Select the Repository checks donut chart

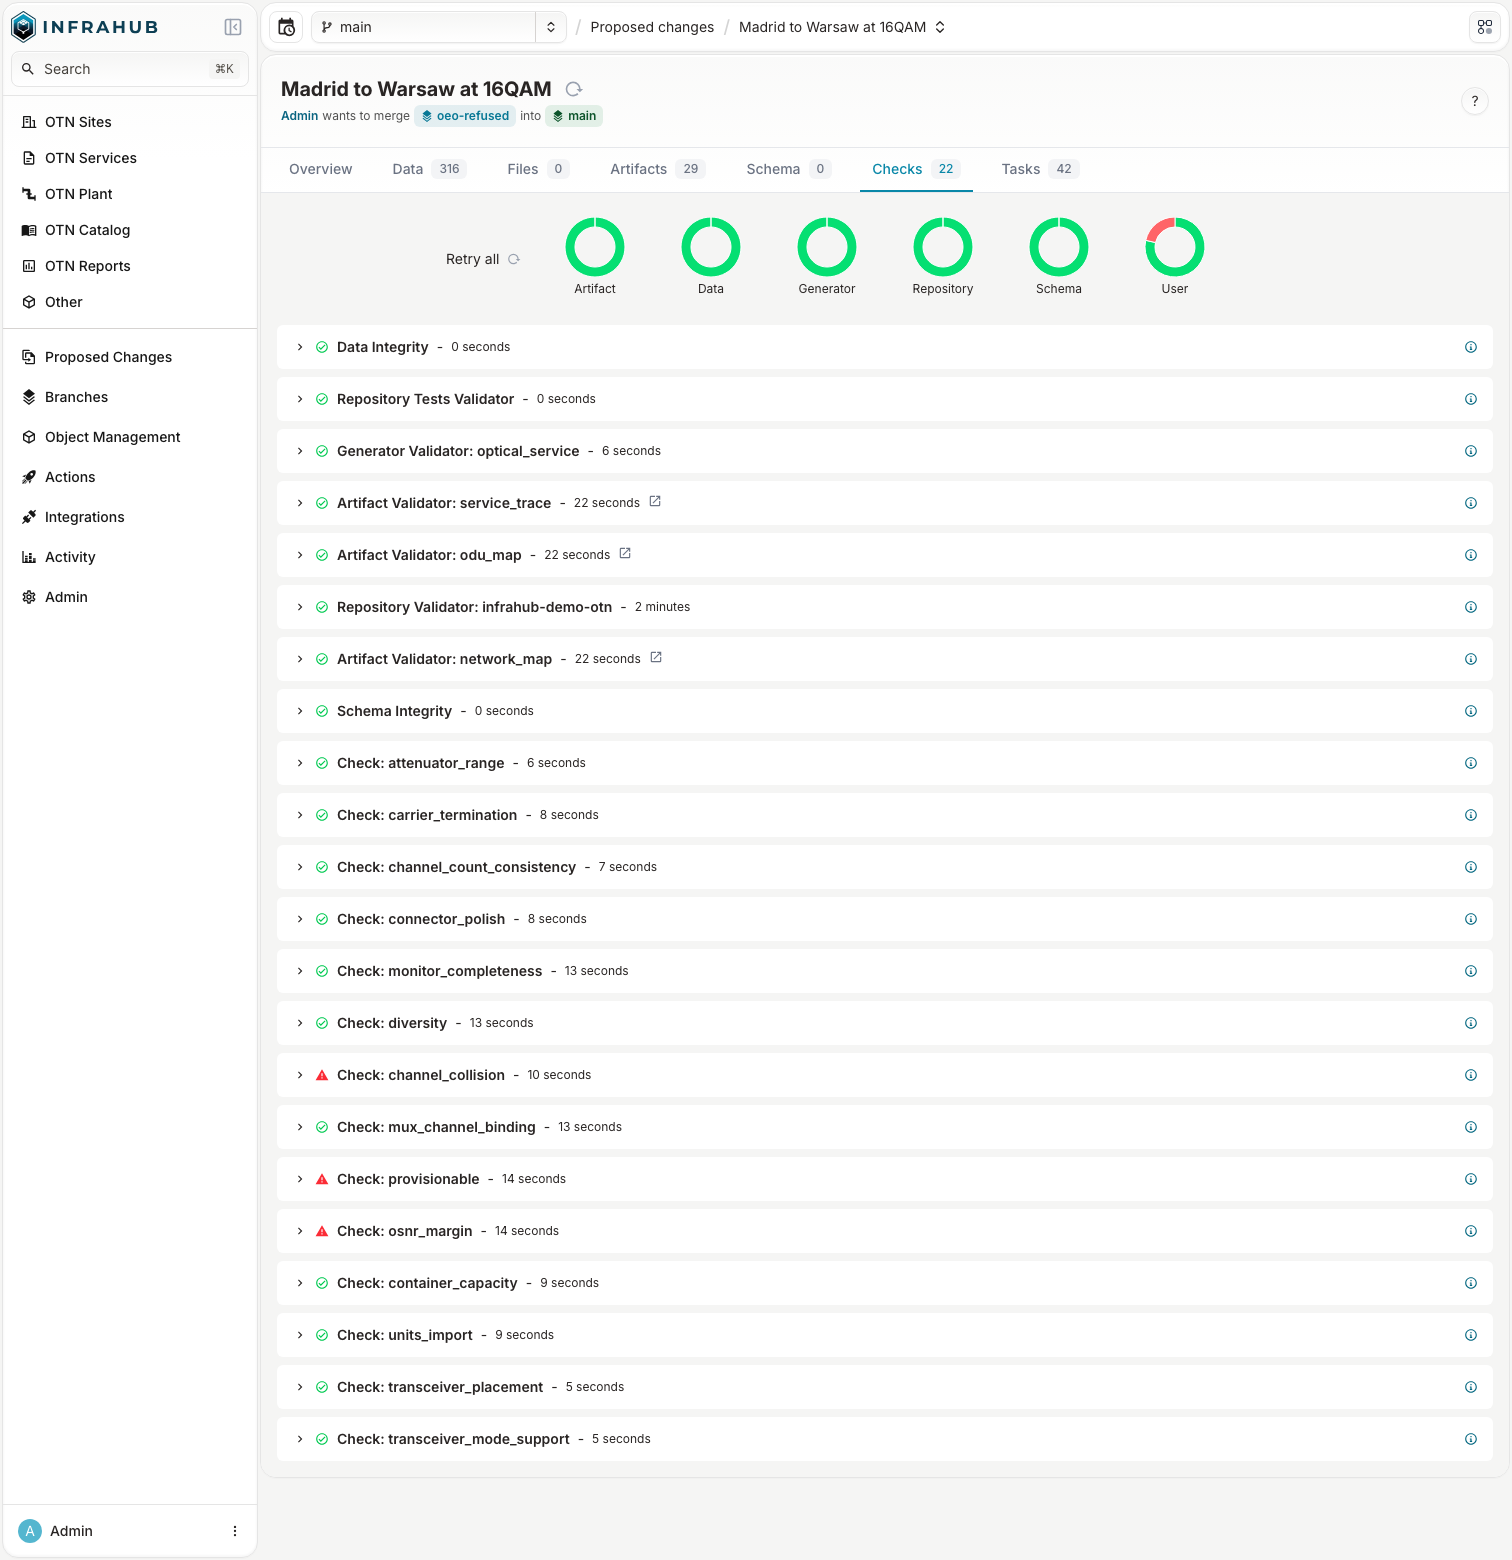[x=943, y=247]
